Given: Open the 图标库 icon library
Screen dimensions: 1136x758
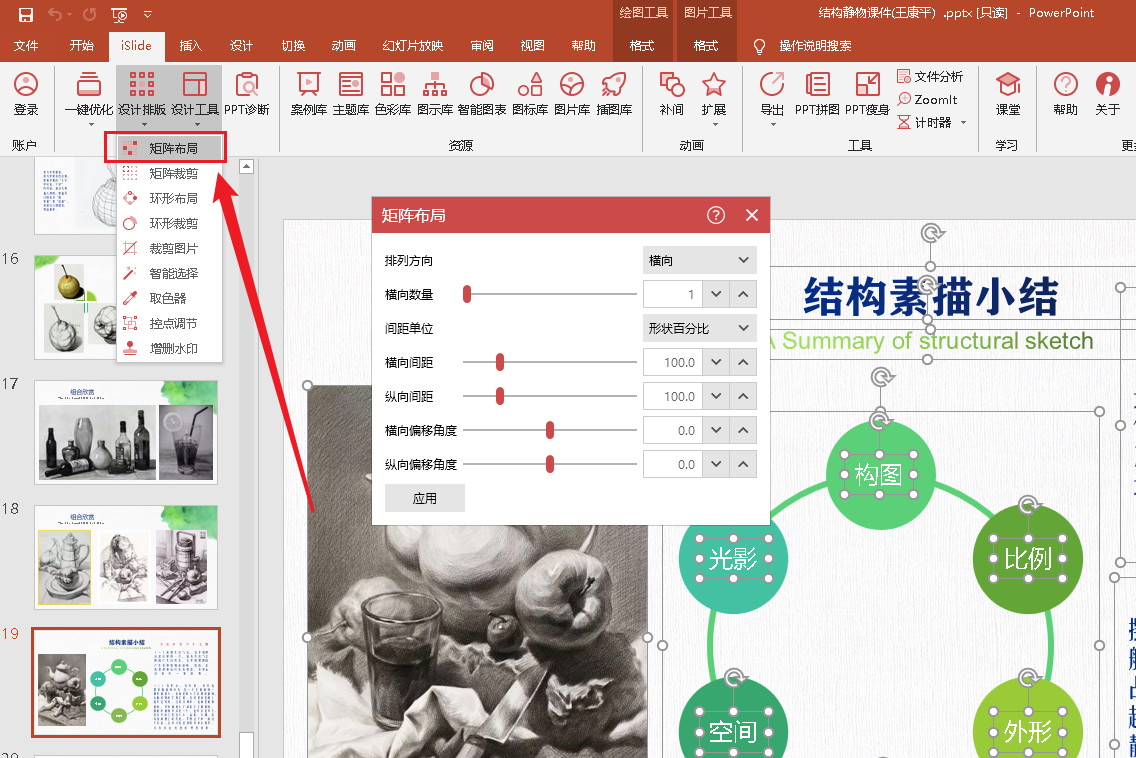Looking at the screenshot, I should coord(530,93).
